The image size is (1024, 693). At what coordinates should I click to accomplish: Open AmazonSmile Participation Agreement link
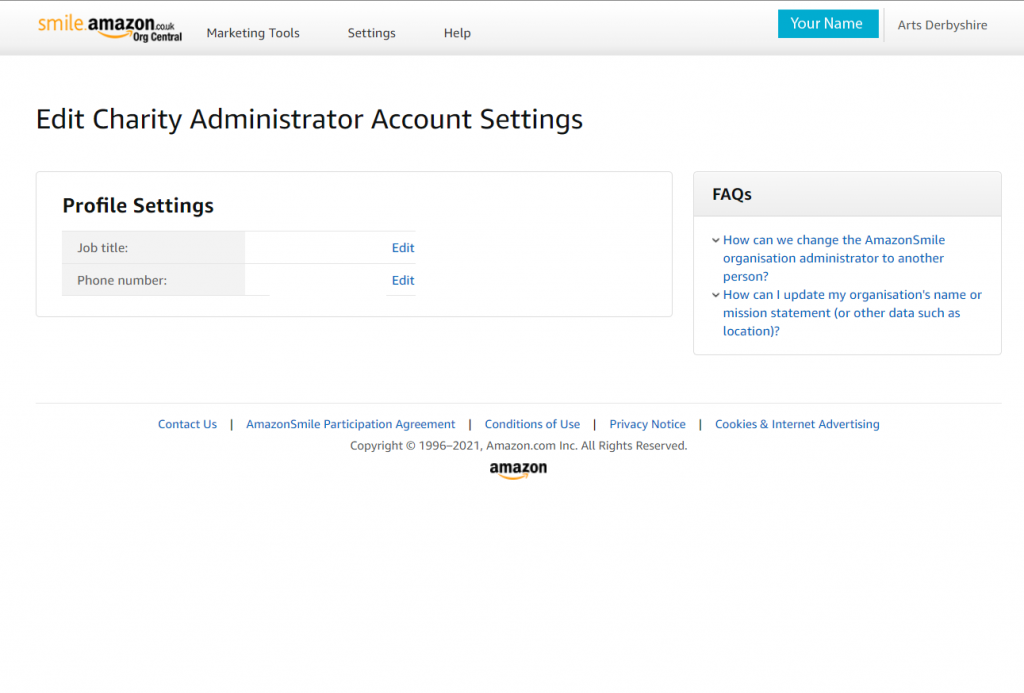click(351, 424)
